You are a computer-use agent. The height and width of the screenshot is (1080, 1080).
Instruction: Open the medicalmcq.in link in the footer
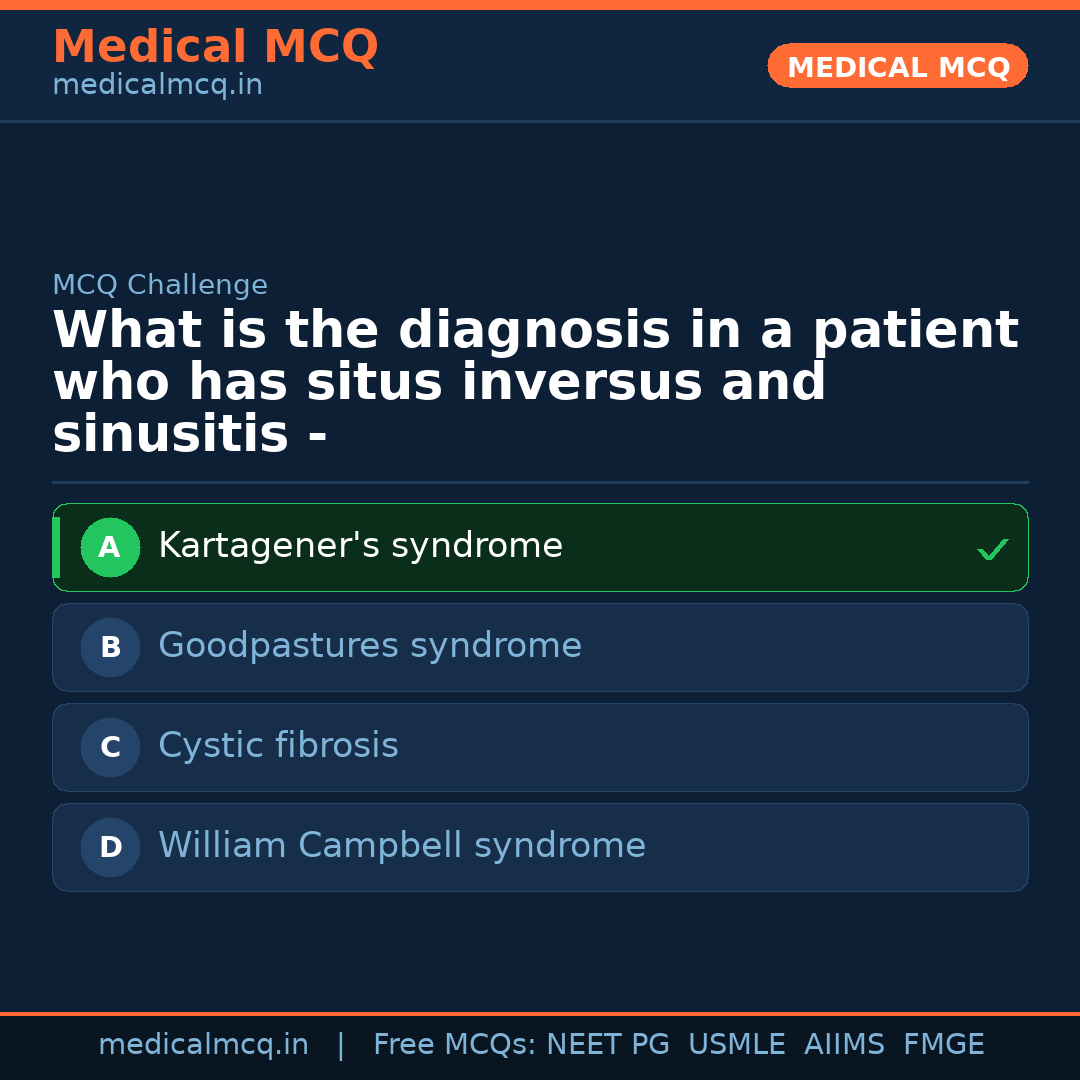(204, 1044)
